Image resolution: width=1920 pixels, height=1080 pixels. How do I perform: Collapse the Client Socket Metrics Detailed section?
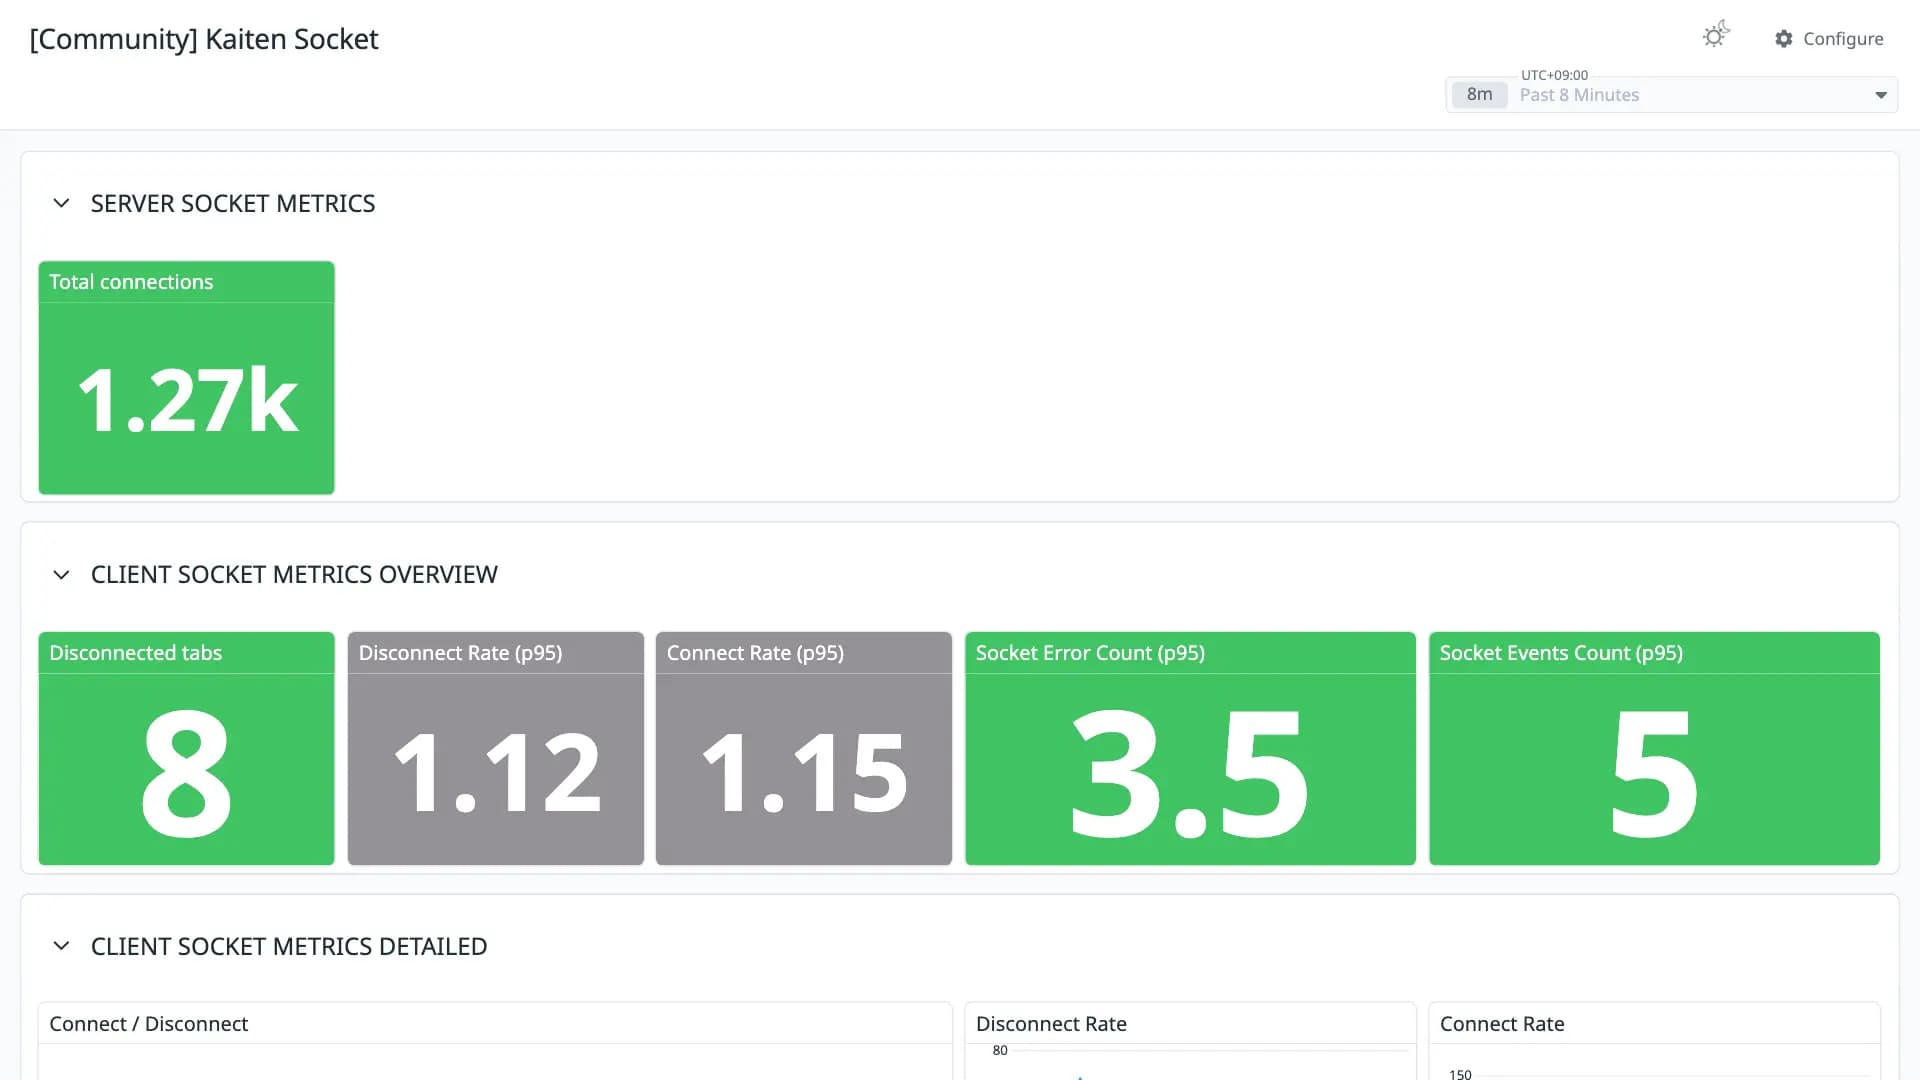click(x=61, y=946)
